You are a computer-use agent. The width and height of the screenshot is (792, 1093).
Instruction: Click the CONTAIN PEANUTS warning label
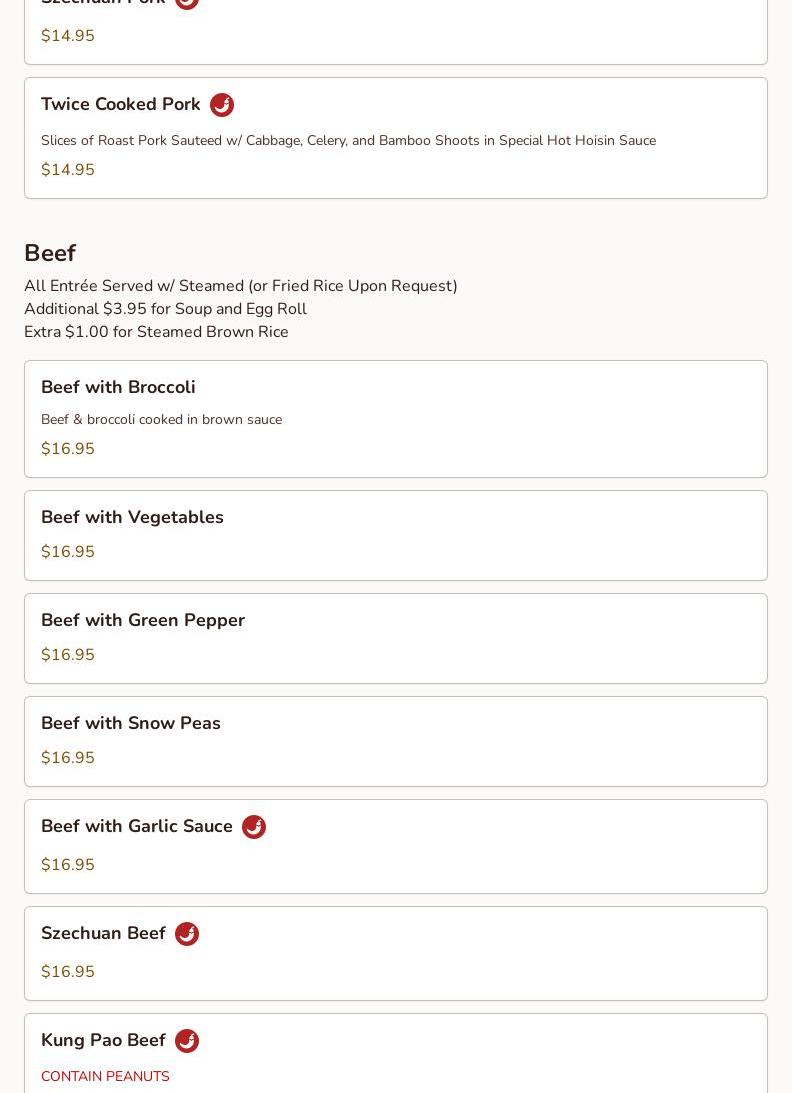point(105,1076)
